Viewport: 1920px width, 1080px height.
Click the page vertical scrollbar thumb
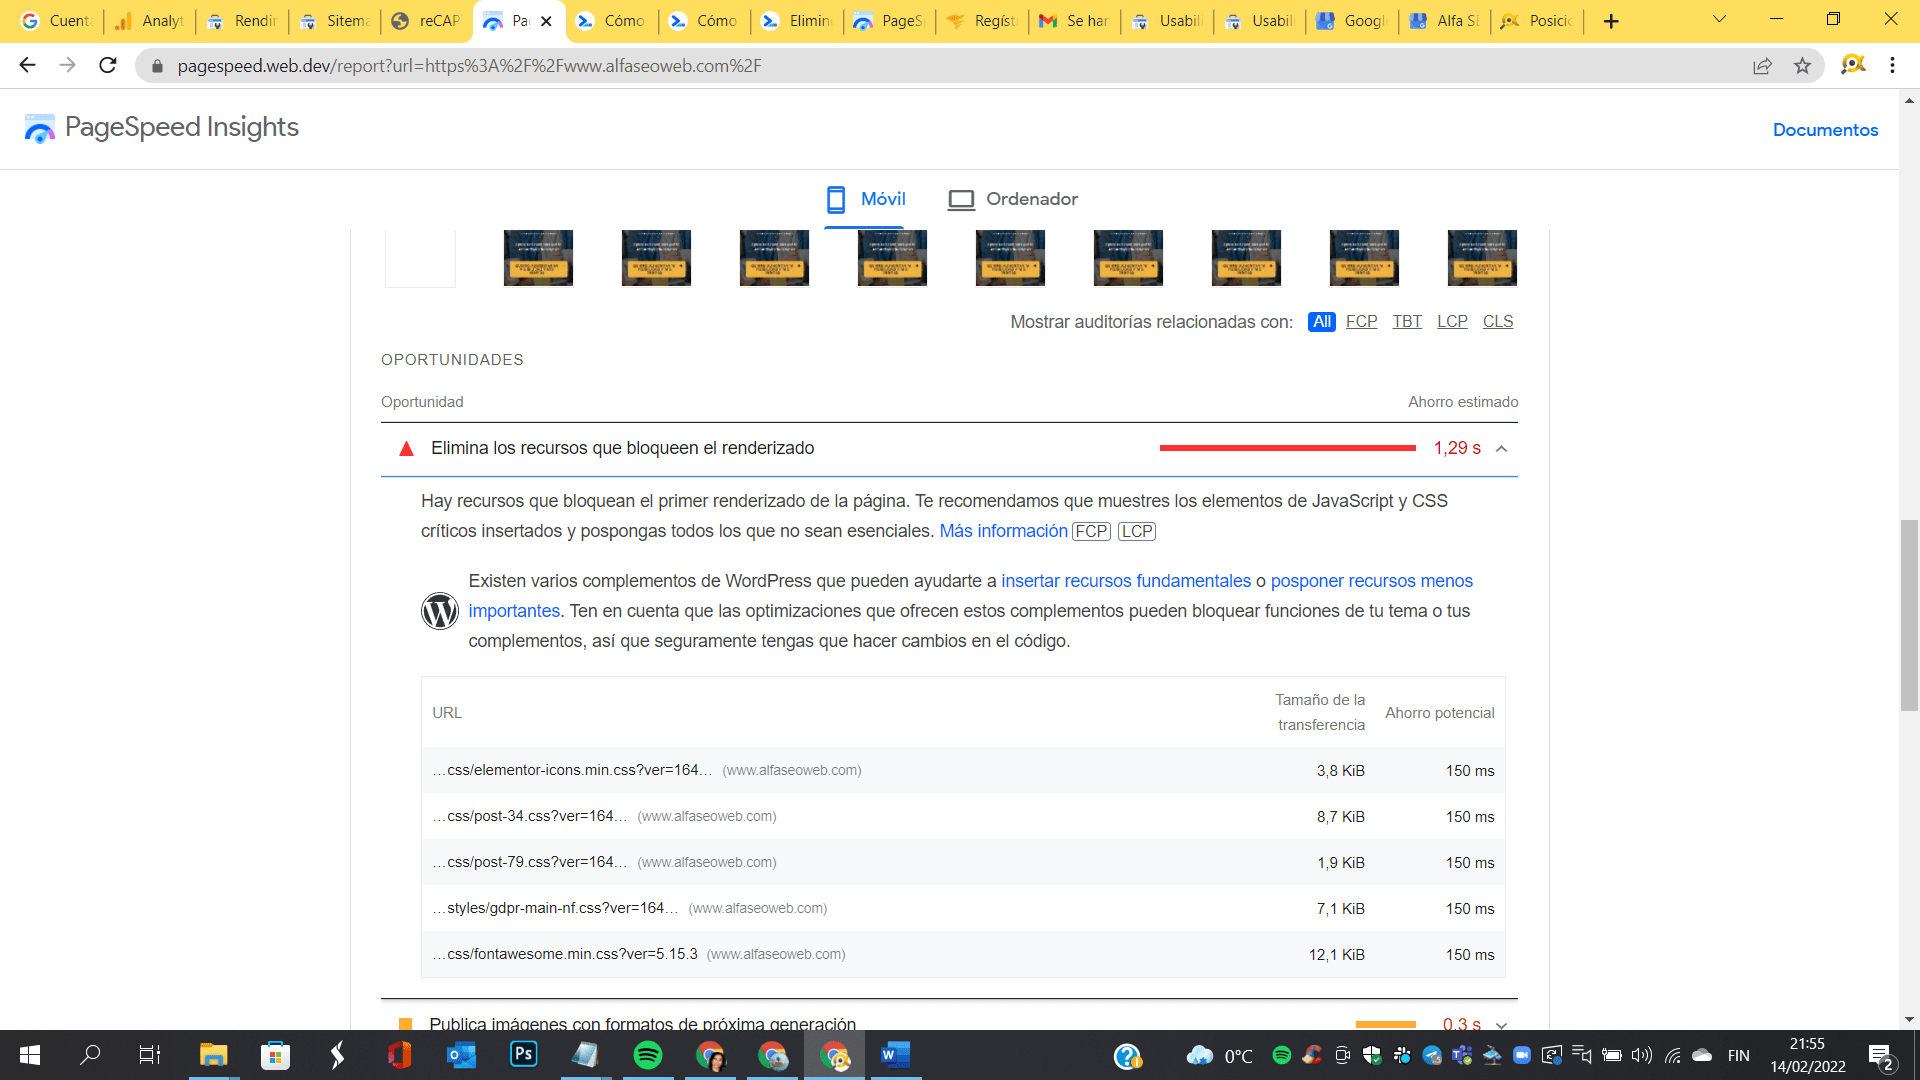(x=1909, y=615)
